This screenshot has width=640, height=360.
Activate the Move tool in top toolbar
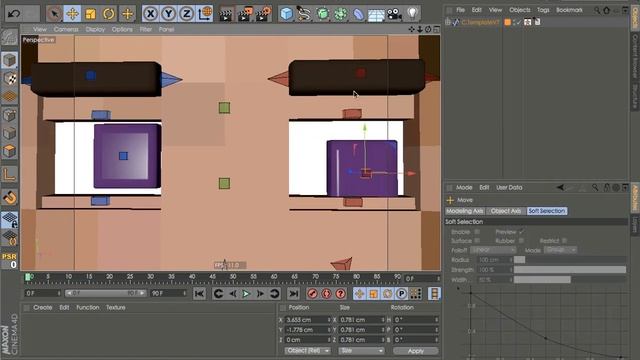pos(72,14)
